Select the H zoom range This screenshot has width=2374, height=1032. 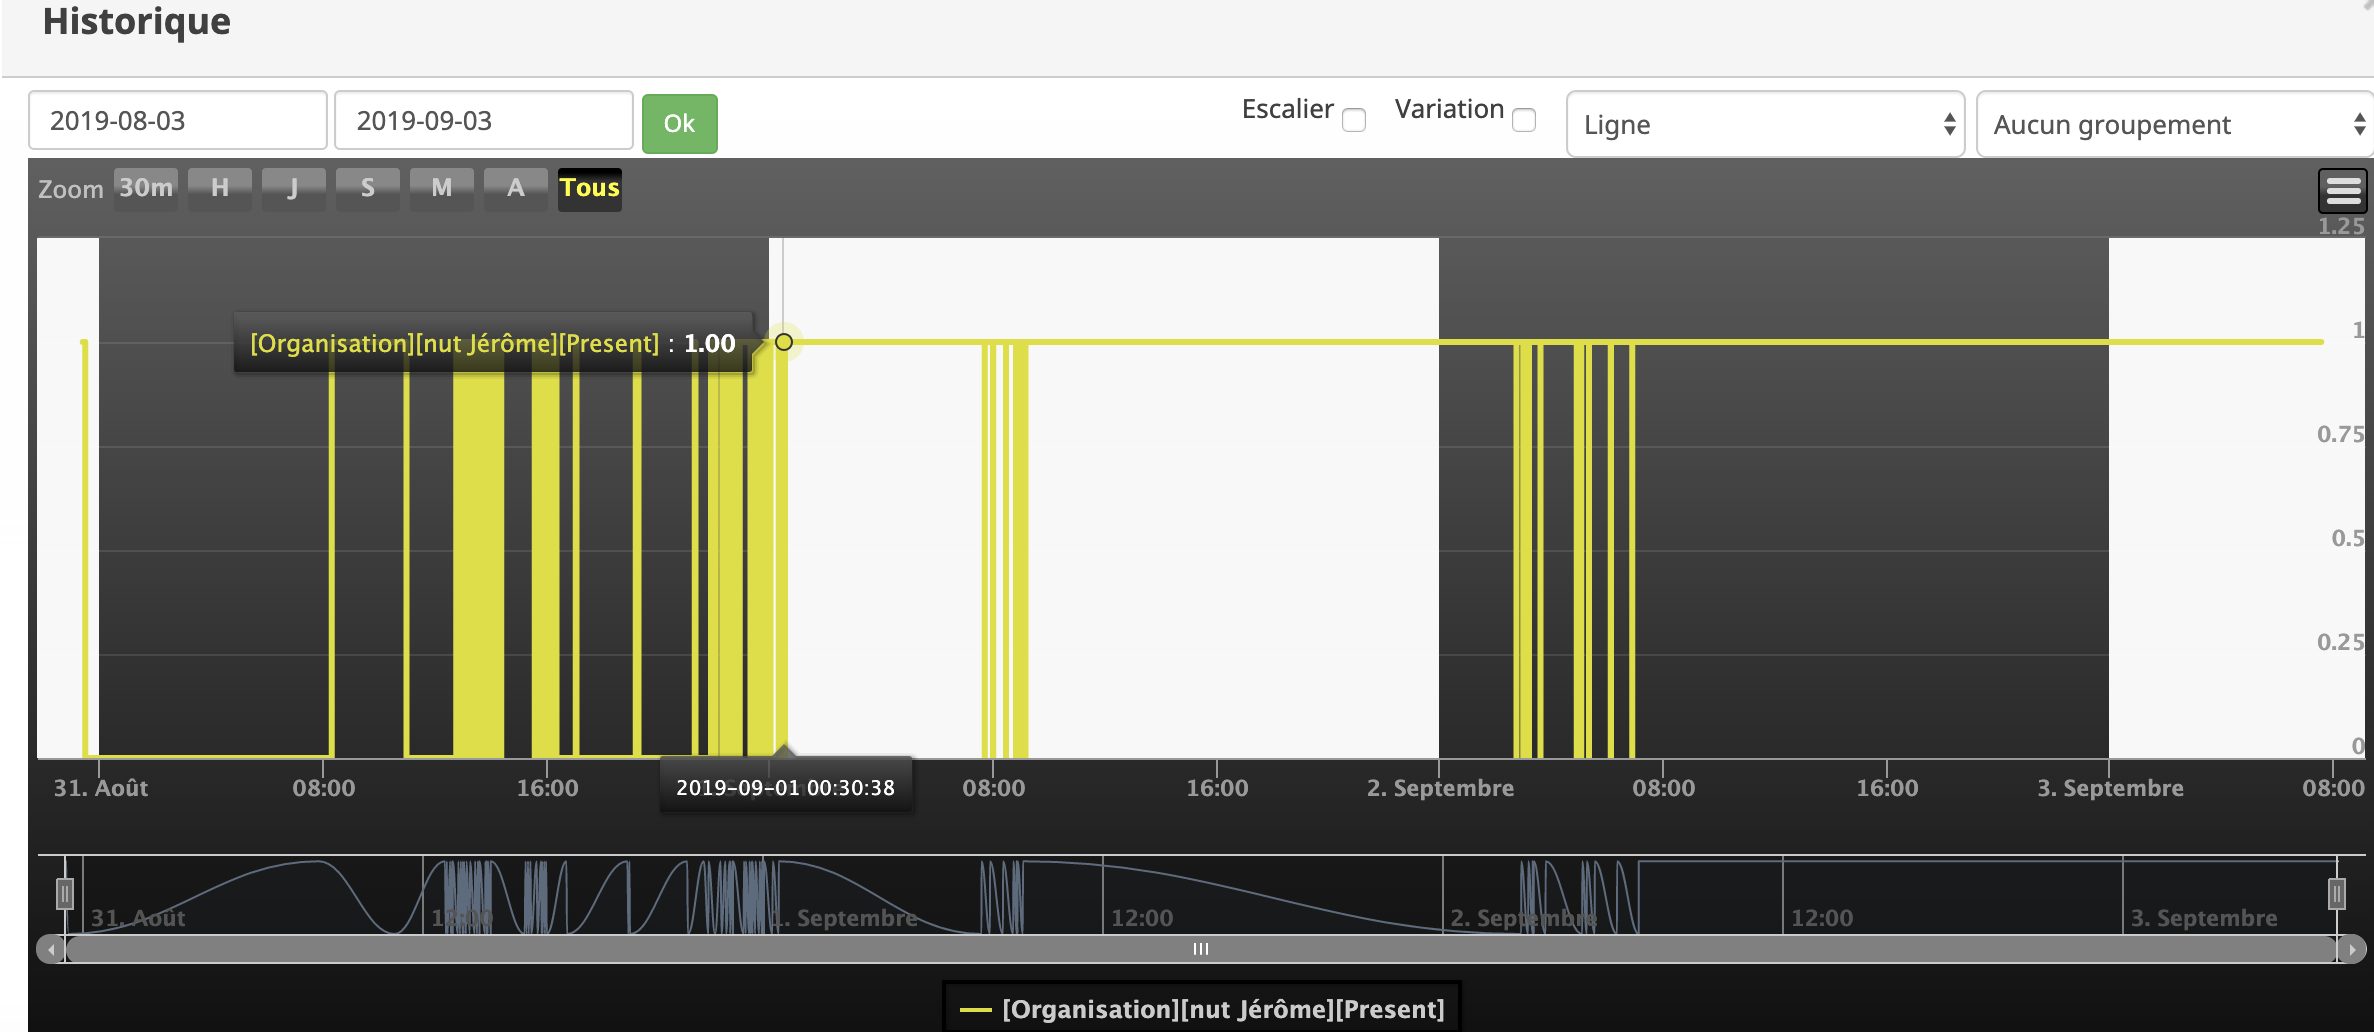pyautogui.click(x=220, y=188)
